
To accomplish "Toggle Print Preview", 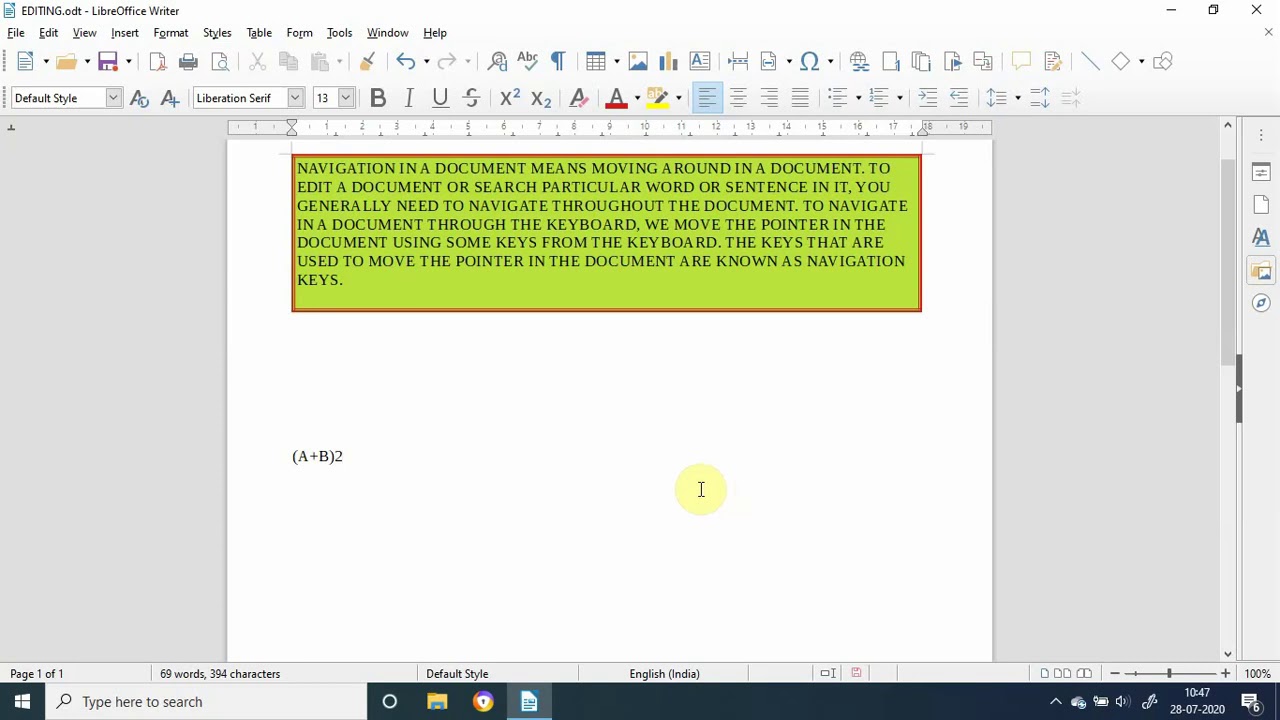I will (x=220, y=62).
